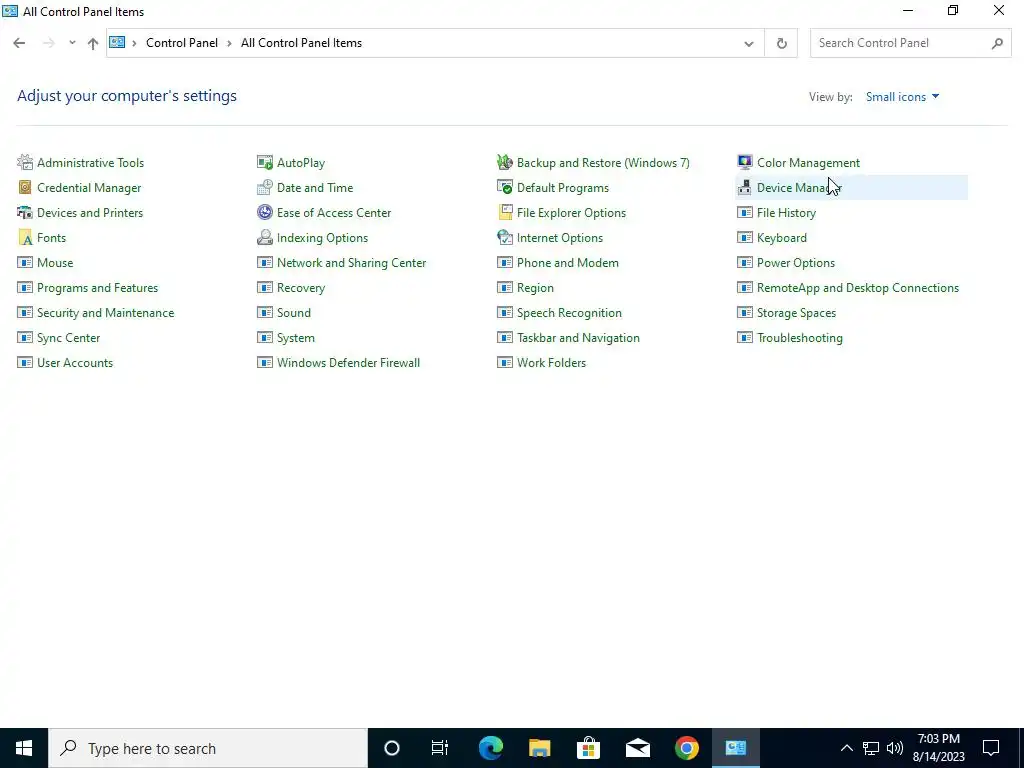Open the Region item
Viewport: 1024px width, 768px height.
535,287
